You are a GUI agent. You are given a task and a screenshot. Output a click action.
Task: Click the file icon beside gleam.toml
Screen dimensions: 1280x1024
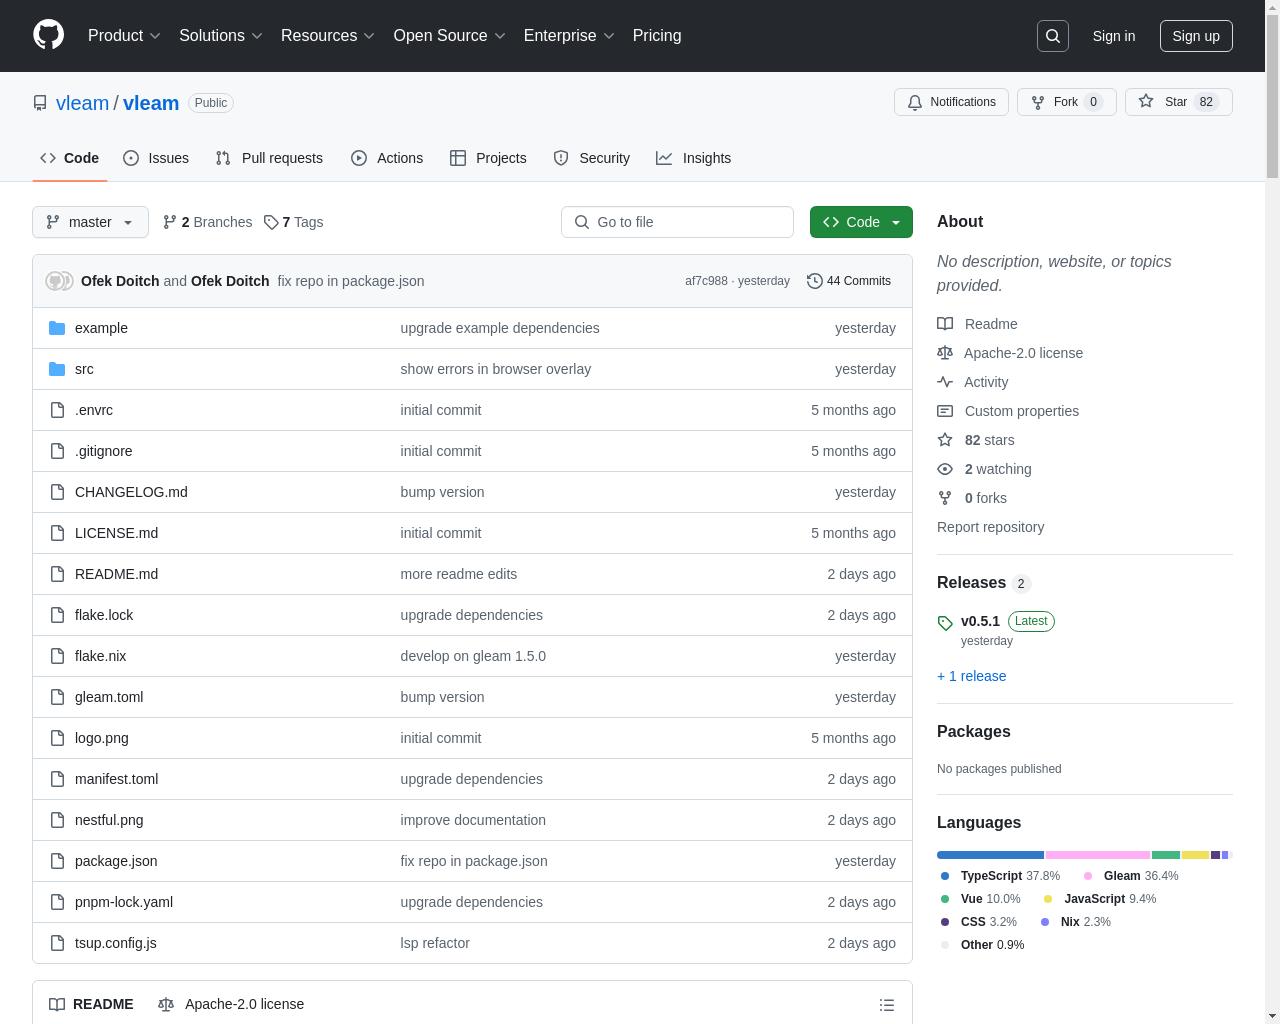(57, 697)
